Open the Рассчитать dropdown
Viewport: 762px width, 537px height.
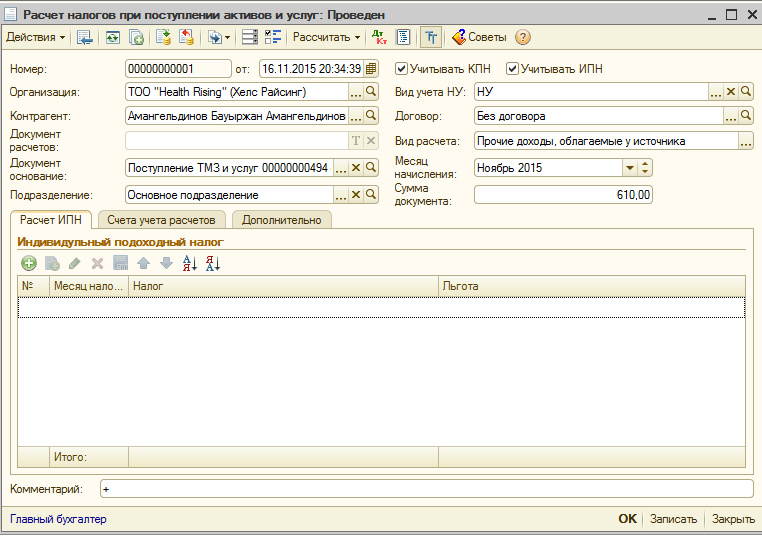pyautogui.click(x=326, y=37)
